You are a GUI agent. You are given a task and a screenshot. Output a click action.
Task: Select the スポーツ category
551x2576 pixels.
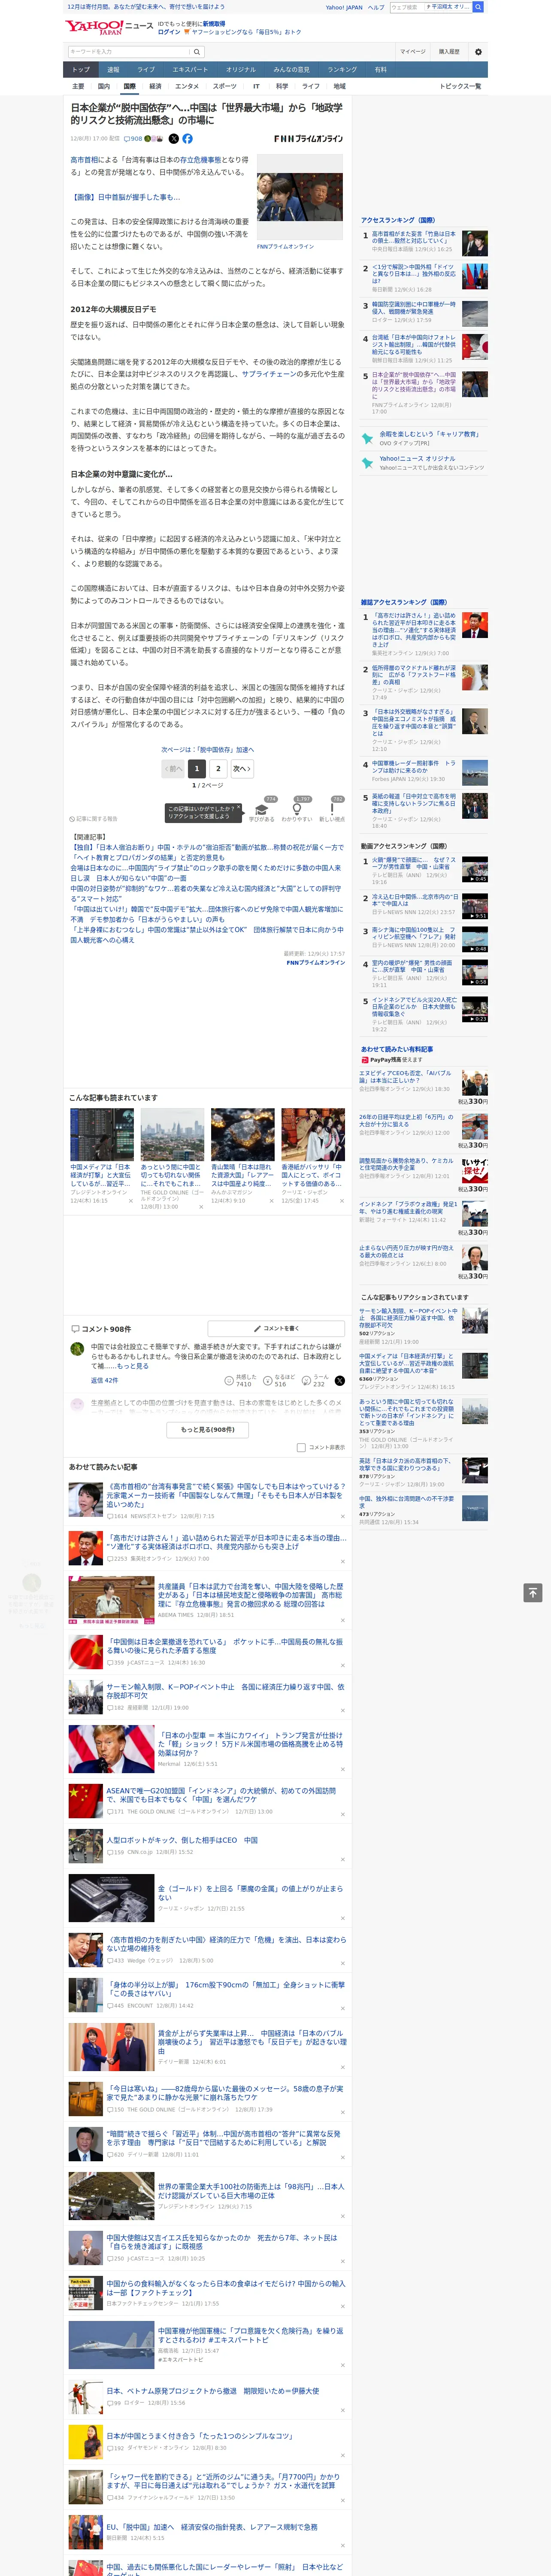click(x=224, y=86)
